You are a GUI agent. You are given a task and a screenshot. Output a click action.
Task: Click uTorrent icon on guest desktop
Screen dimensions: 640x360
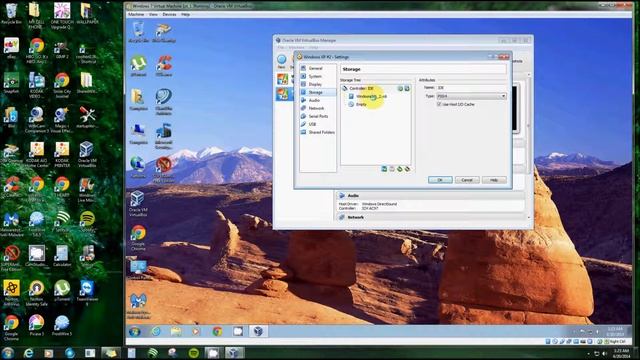(139, 67)
